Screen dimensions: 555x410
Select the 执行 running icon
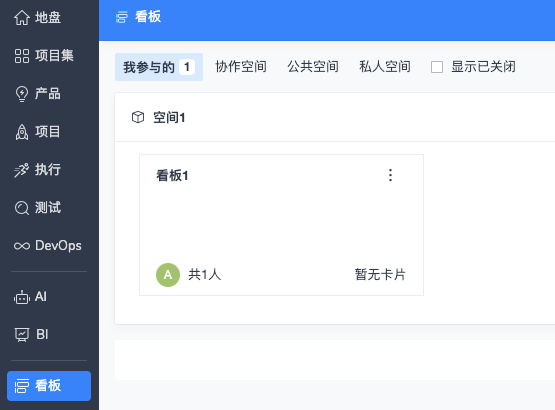click(22, 170)
